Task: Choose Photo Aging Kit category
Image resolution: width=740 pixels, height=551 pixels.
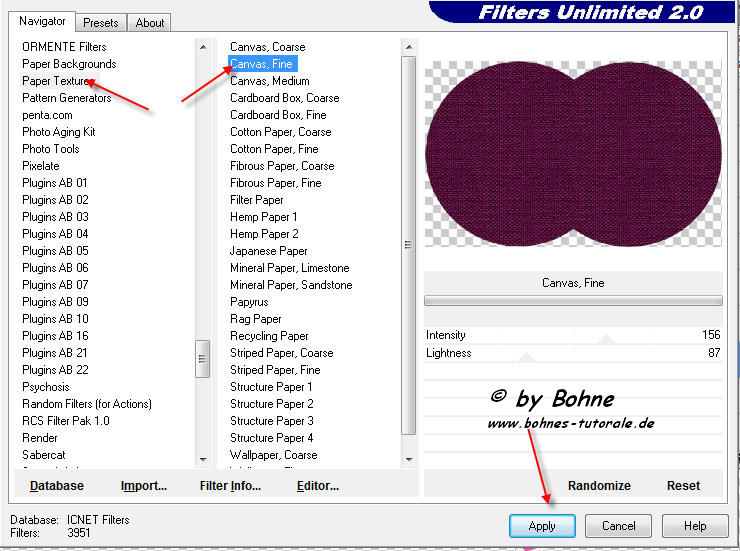Action: coord(59,132)
